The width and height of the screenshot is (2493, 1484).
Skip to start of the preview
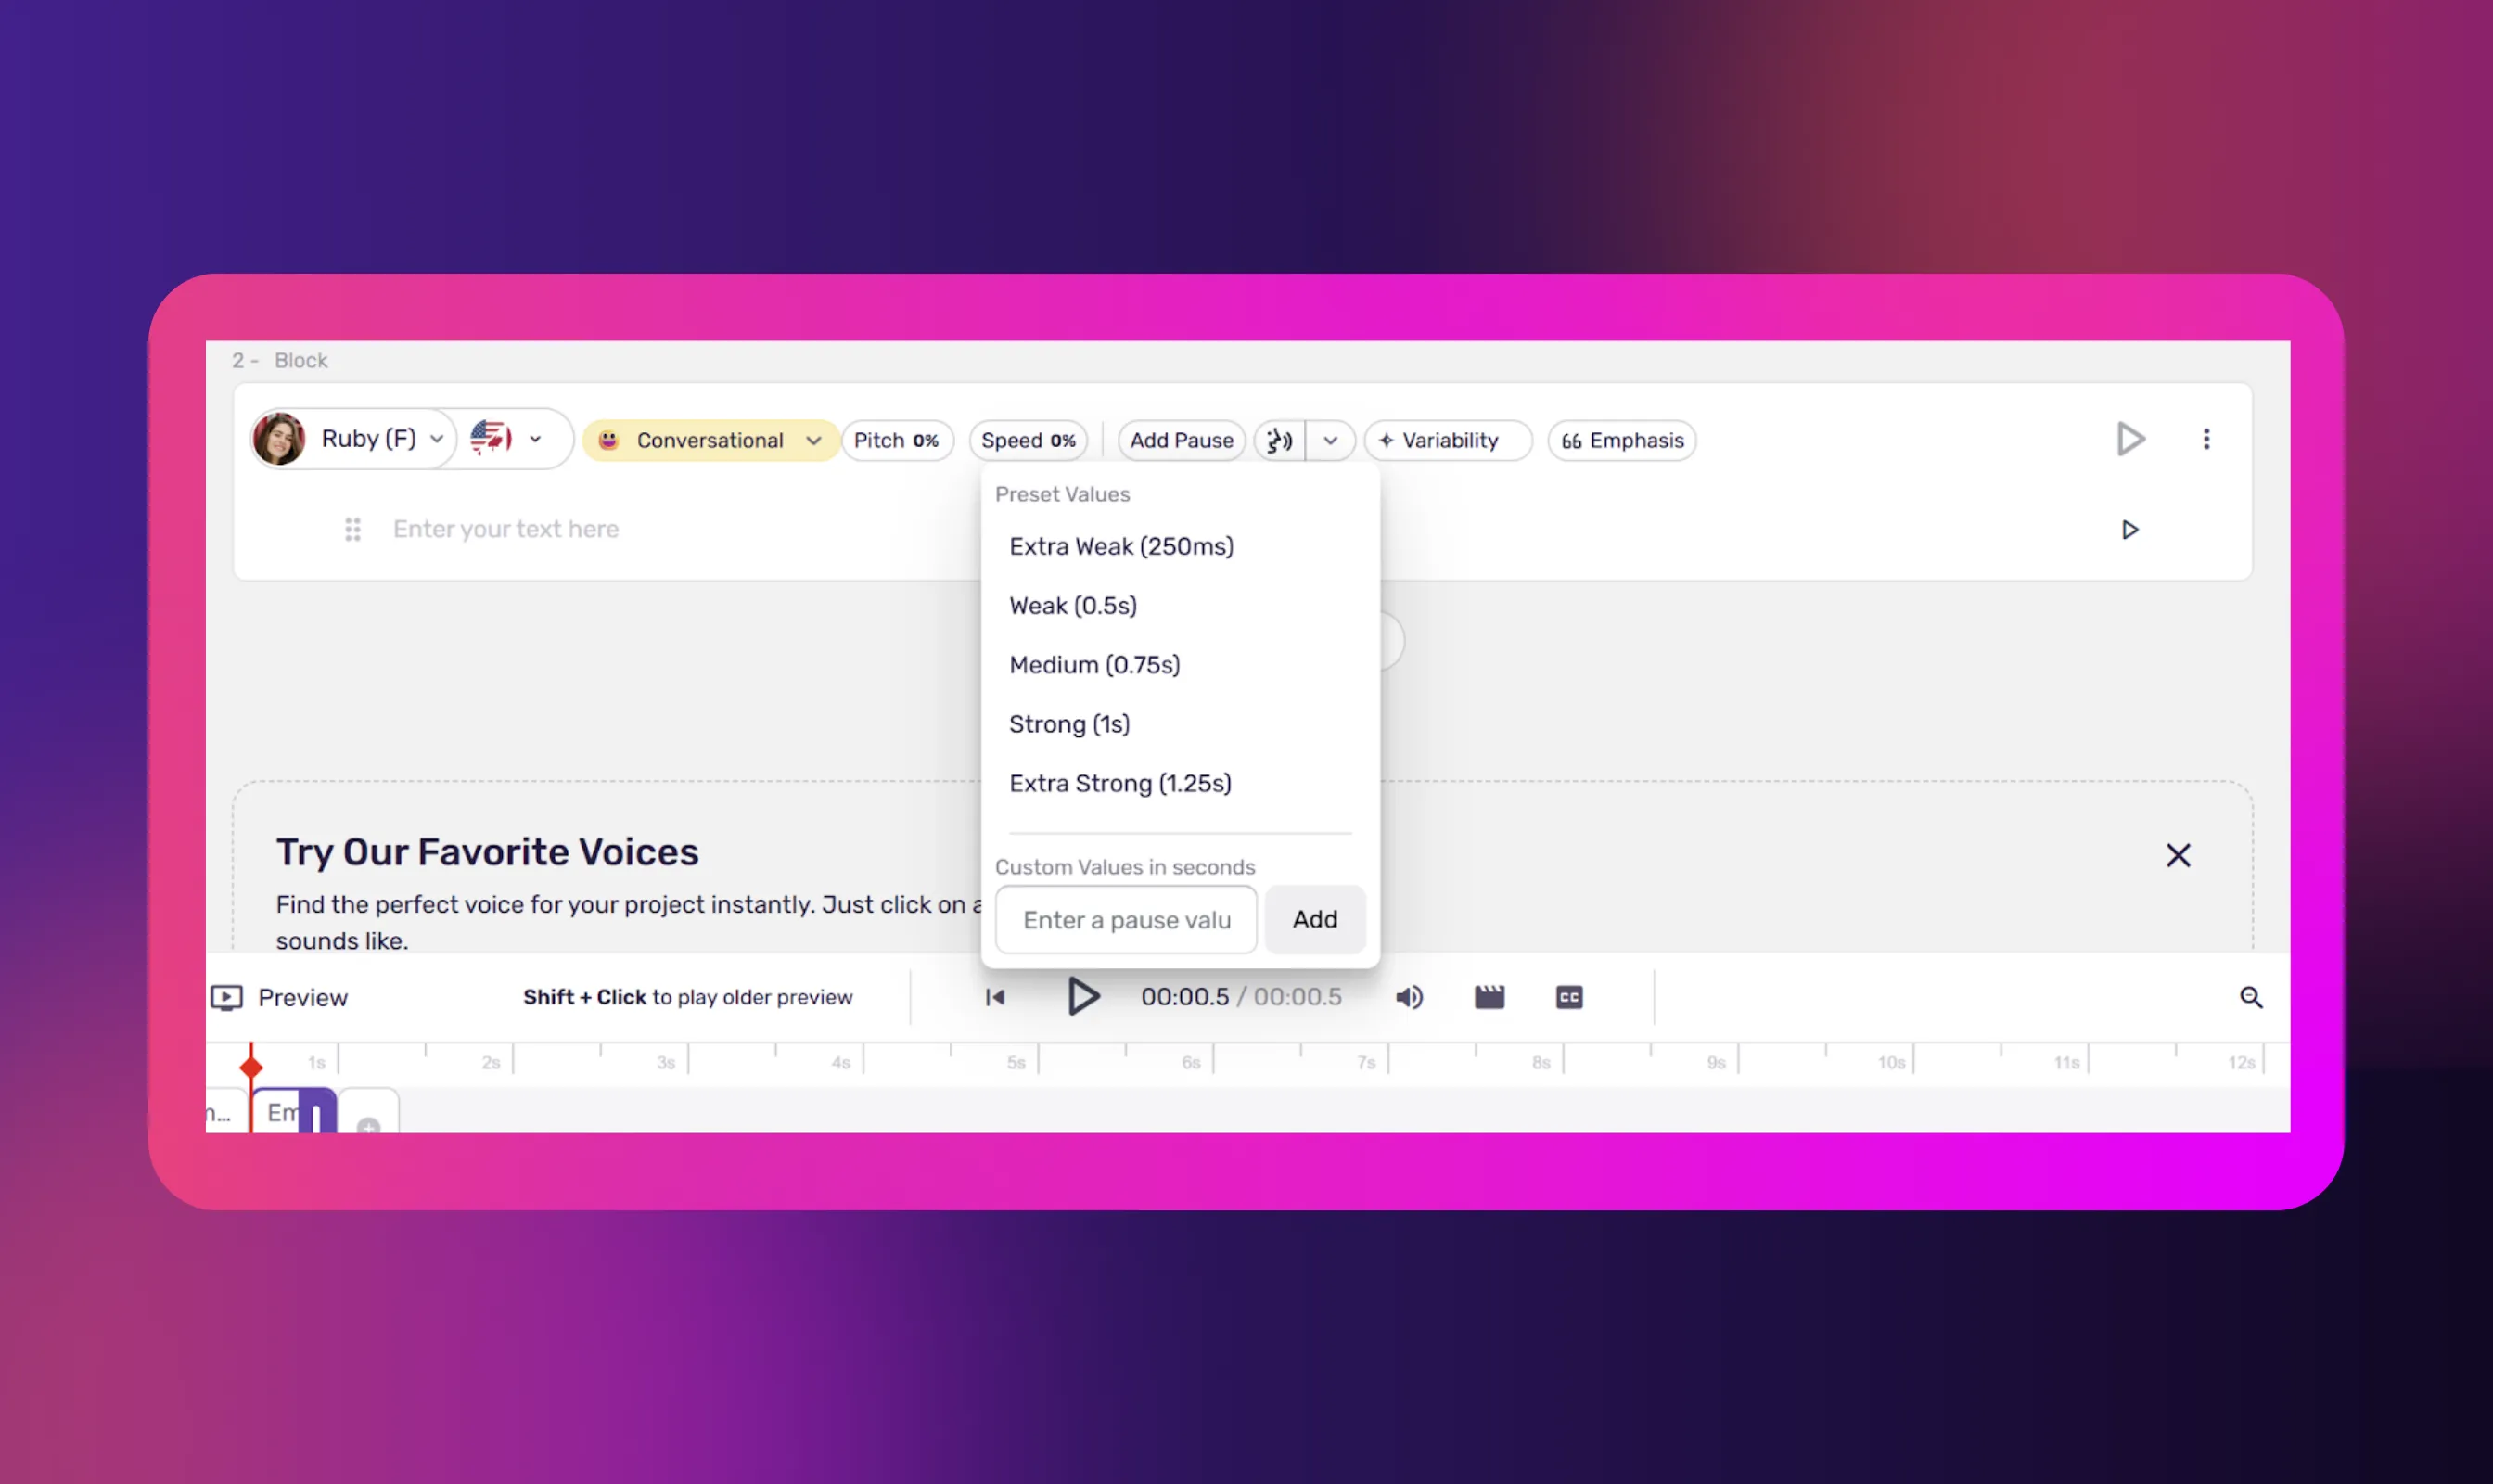point(994,997)
